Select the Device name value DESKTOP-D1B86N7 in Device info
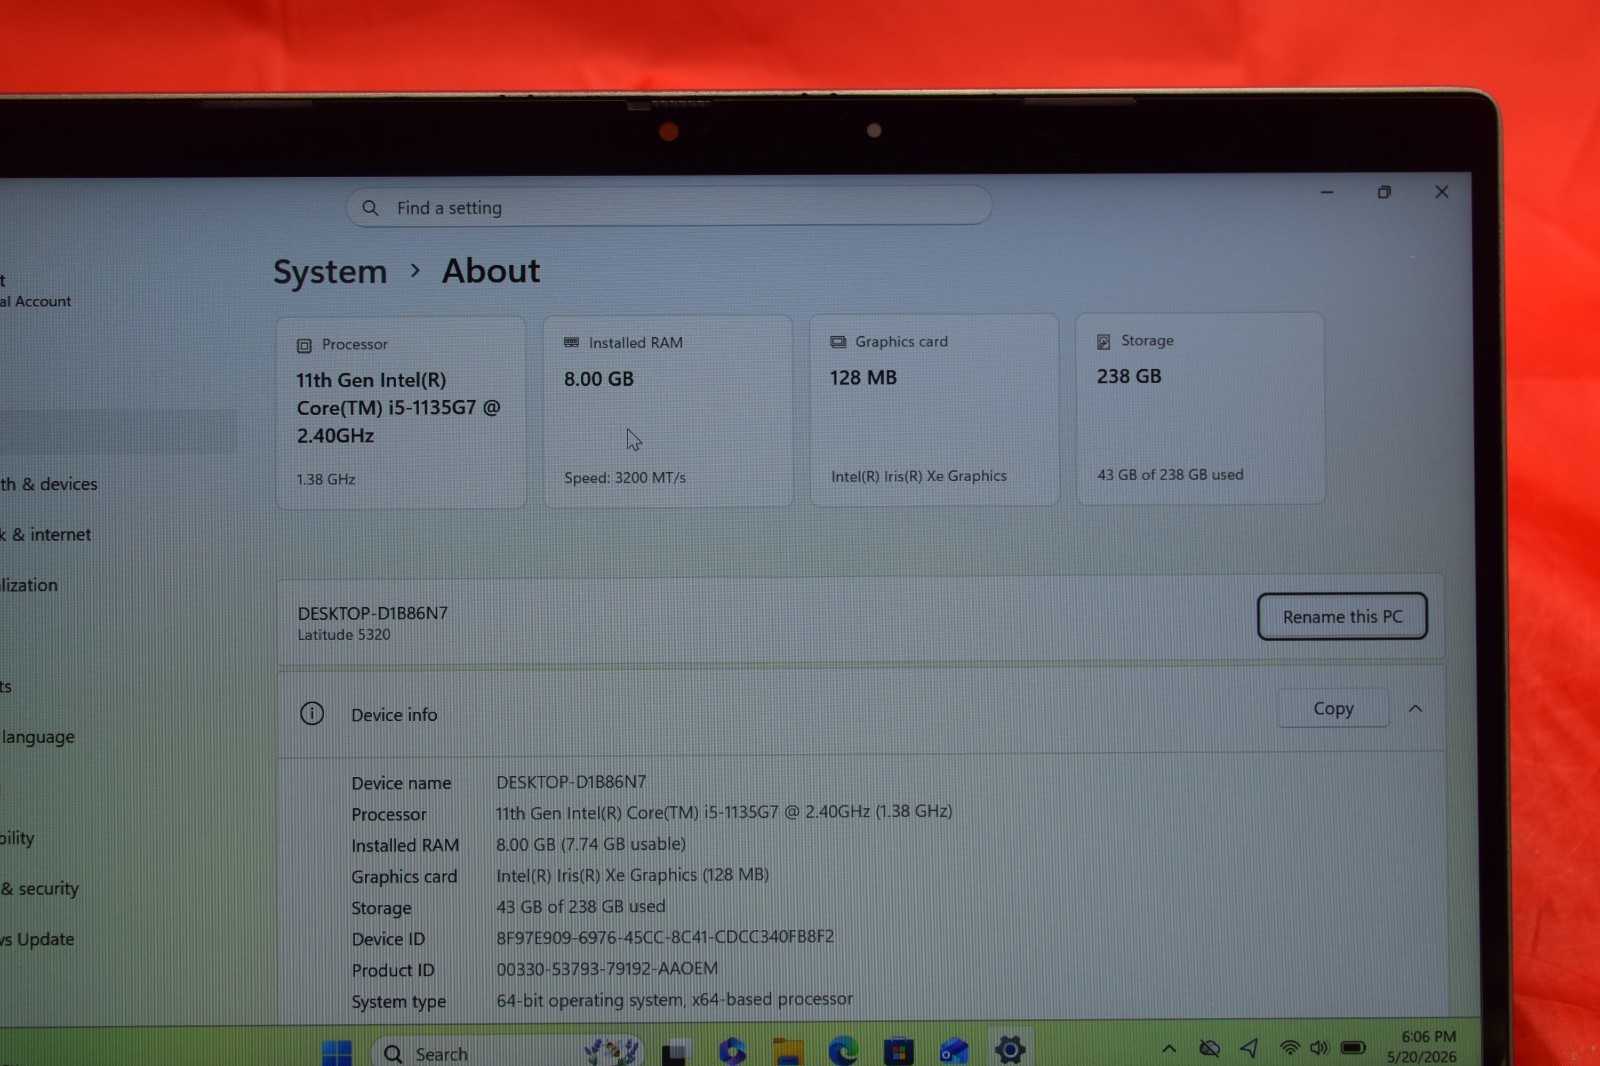This screenshot has width=1600, height=1066. (571, 781)
